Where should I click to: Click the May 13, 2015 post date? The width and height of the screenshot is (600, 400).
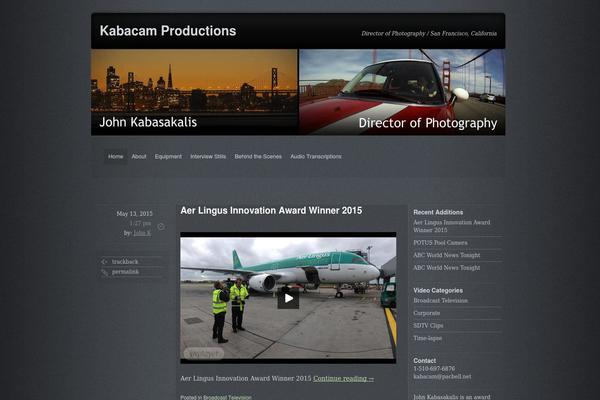[x=135, y=214]
